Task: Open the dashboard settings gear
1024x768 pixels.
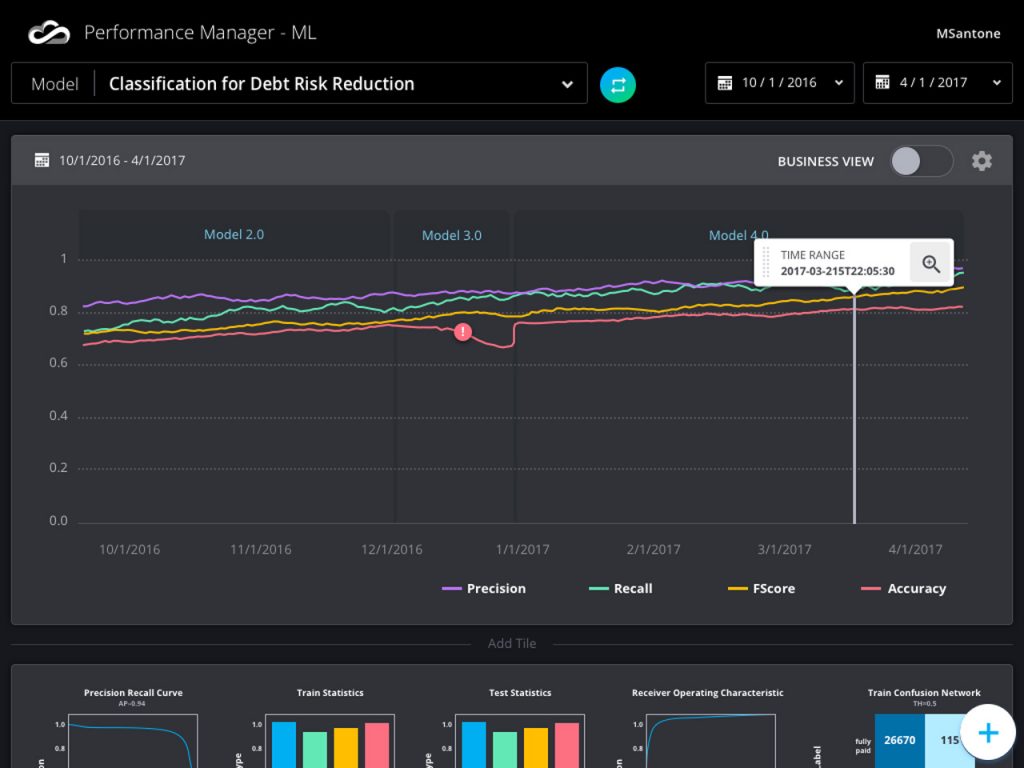Action: click(982, 160)
